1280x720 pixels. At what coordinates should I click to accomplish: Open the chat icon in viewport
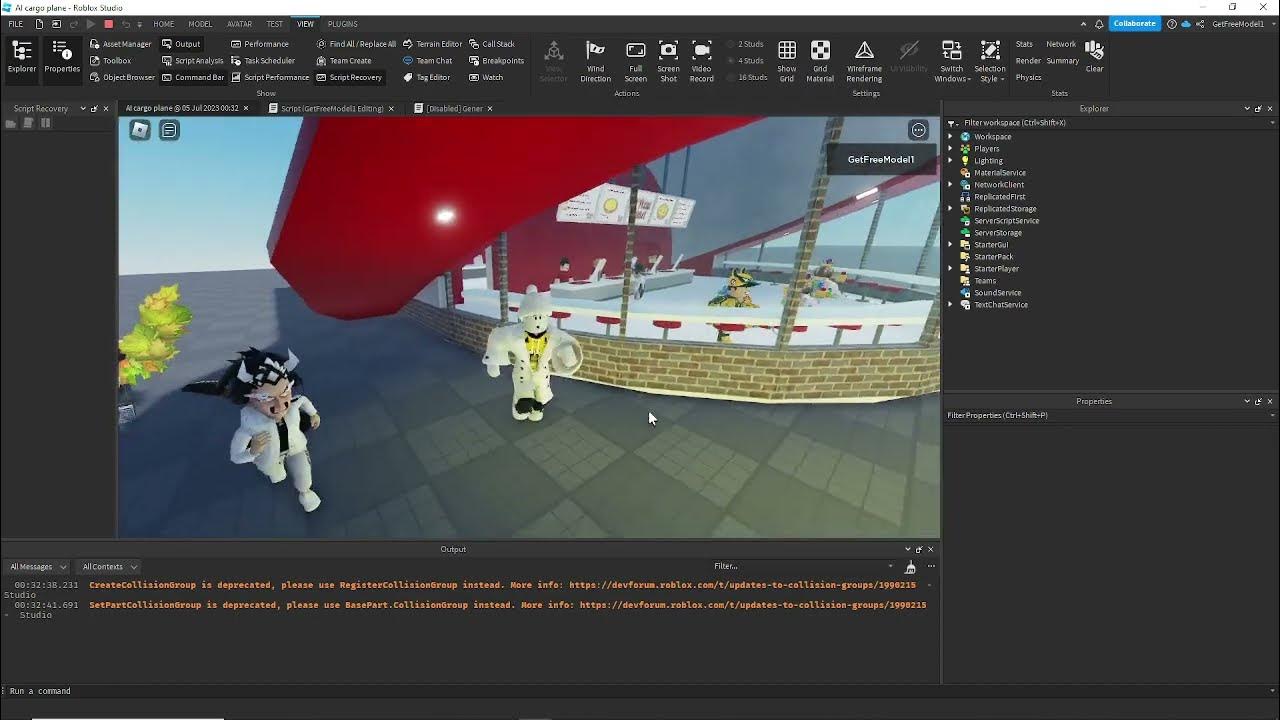pos(169,130)
